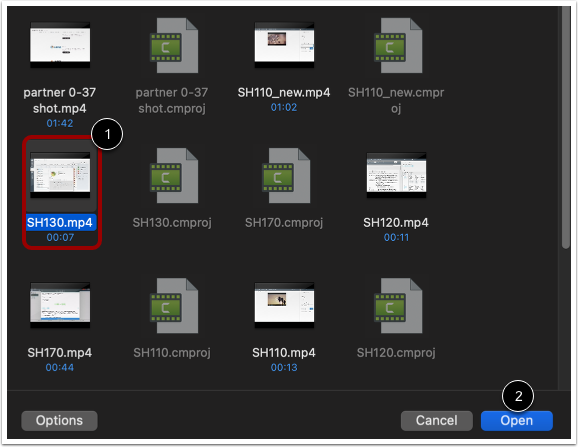Click the file list vertical scrollbar
Screen dimensions: 578x447
566,127
